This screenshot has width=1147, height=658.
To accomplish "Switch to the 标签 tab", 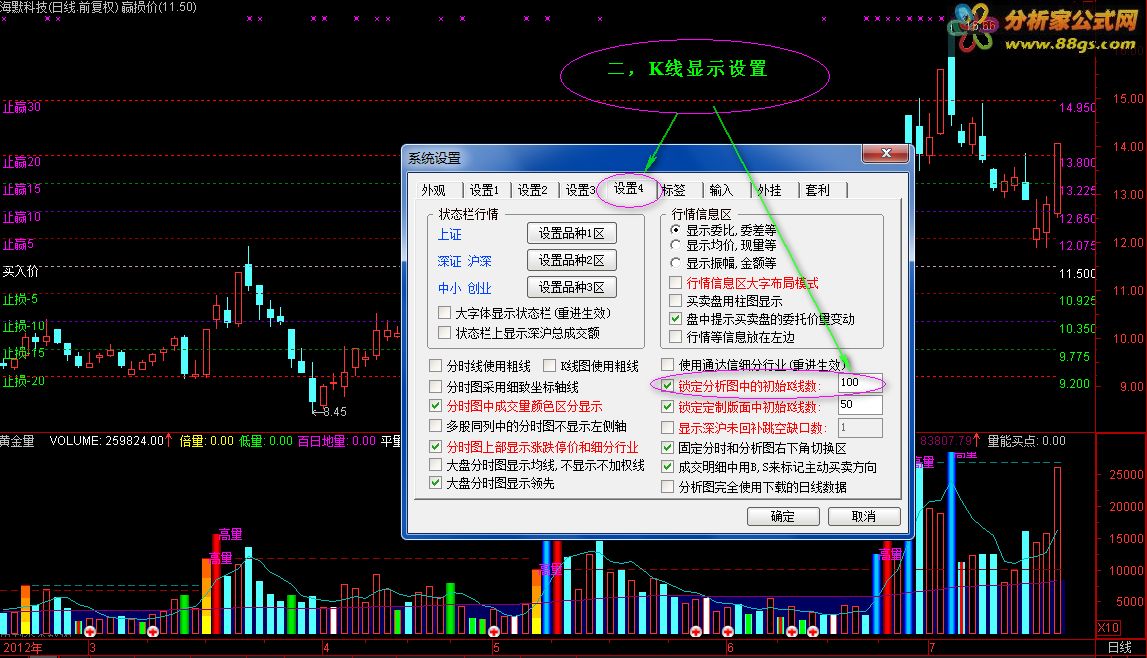I will [x=674, y=190].
